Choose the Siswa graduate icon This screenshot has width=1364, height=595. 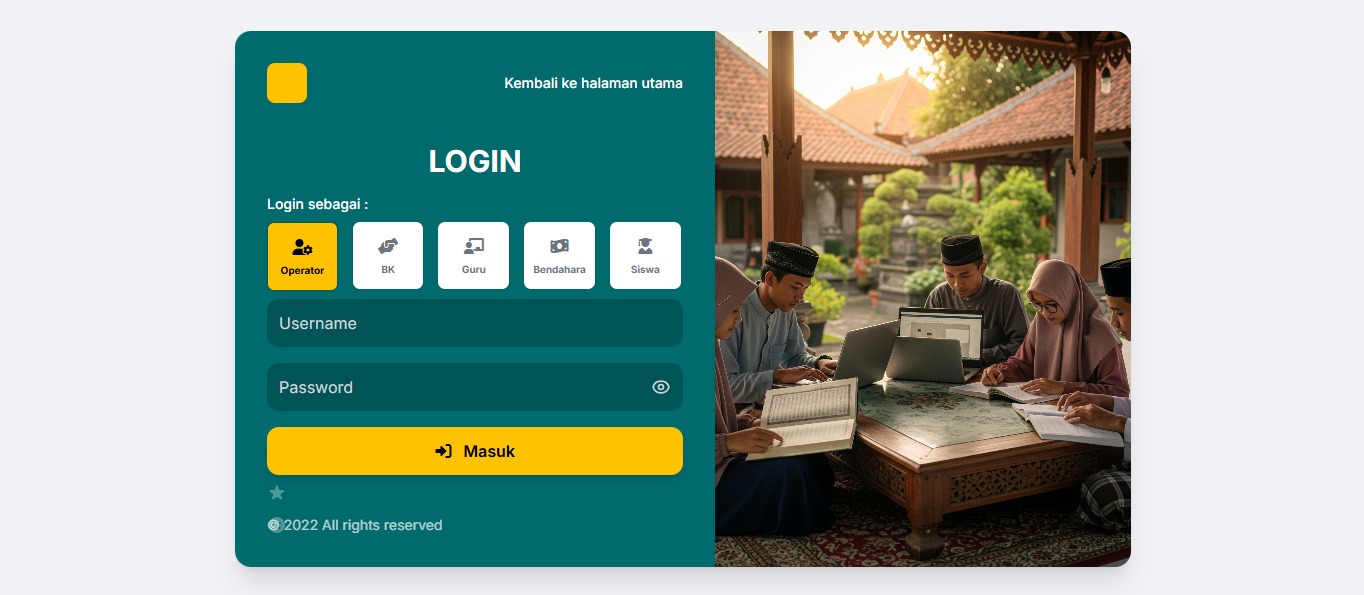point(645,246)
